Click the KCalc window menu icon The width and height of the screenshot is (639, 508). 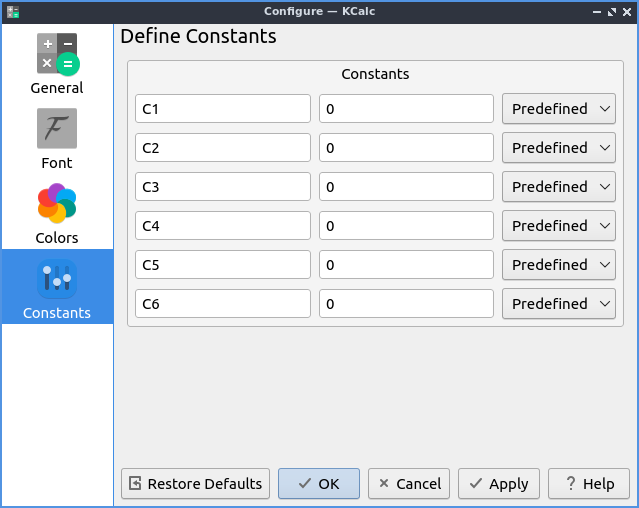pyautogui.click(x=12, y=11)
